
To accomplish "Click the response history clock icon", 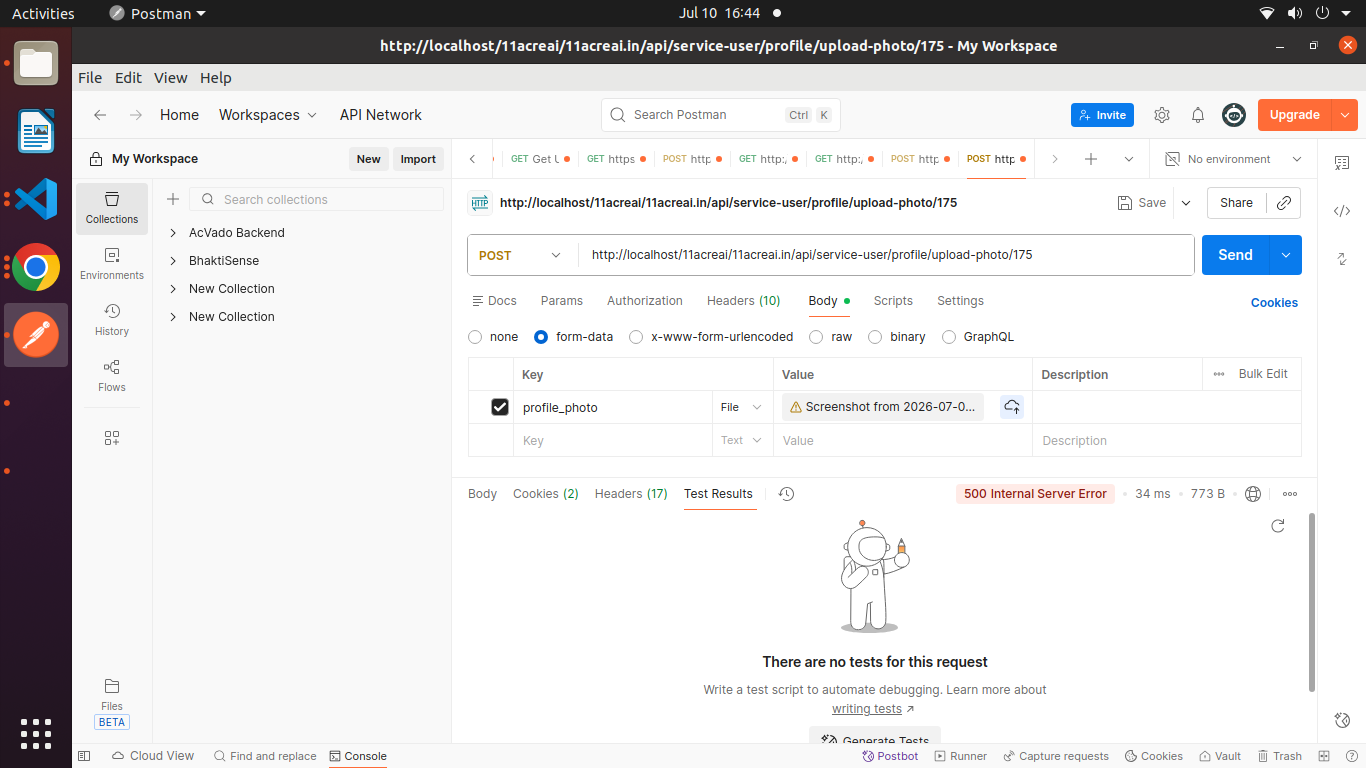I will (x=786, y=494).
